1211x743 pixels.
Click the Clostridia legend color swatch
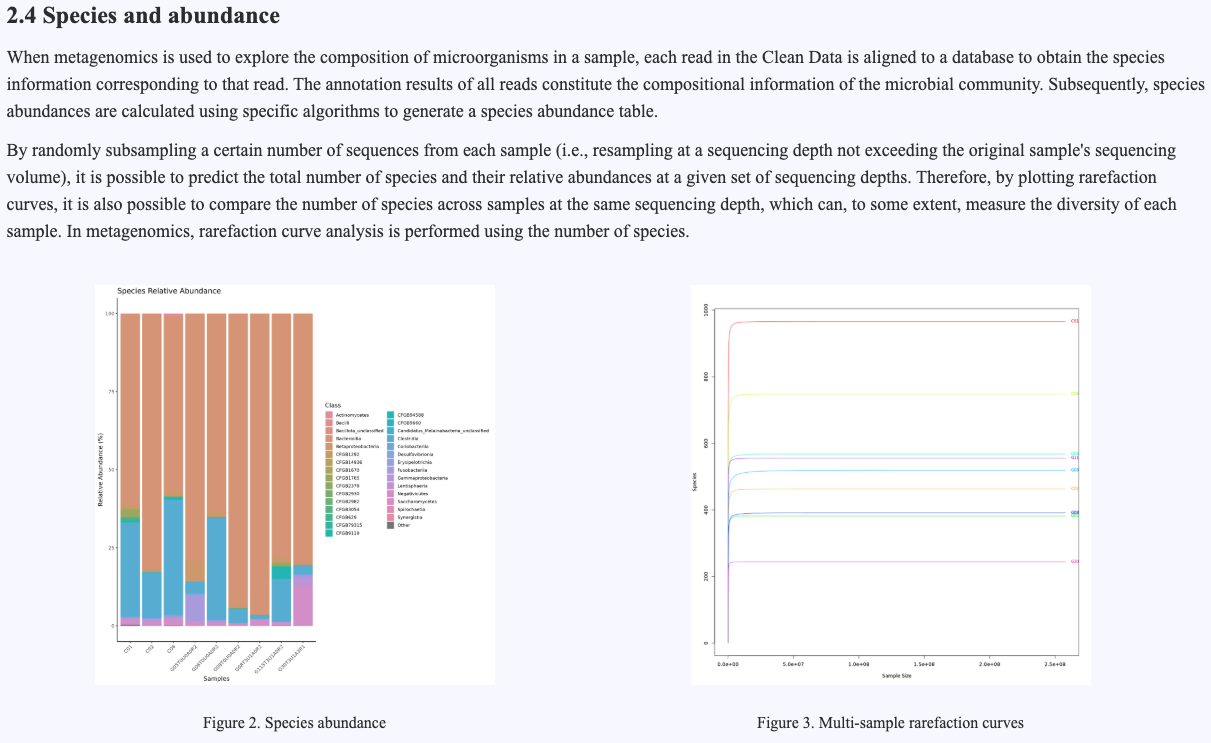point(389,438)
